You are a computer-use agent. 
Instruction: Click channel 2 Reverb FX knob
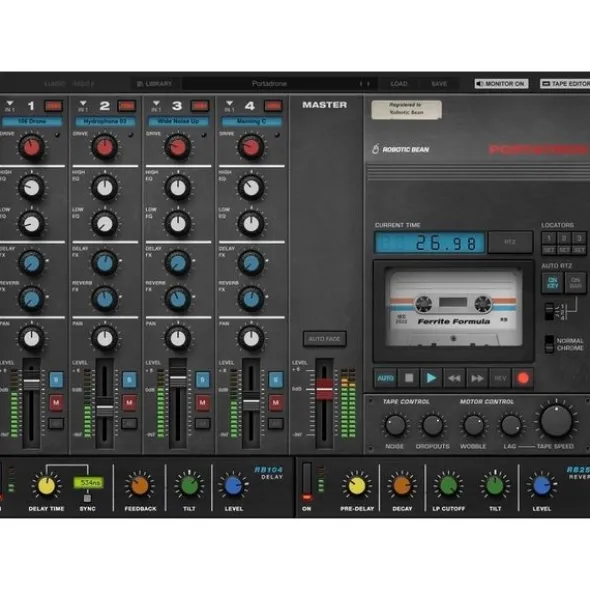tap(105, 299)
